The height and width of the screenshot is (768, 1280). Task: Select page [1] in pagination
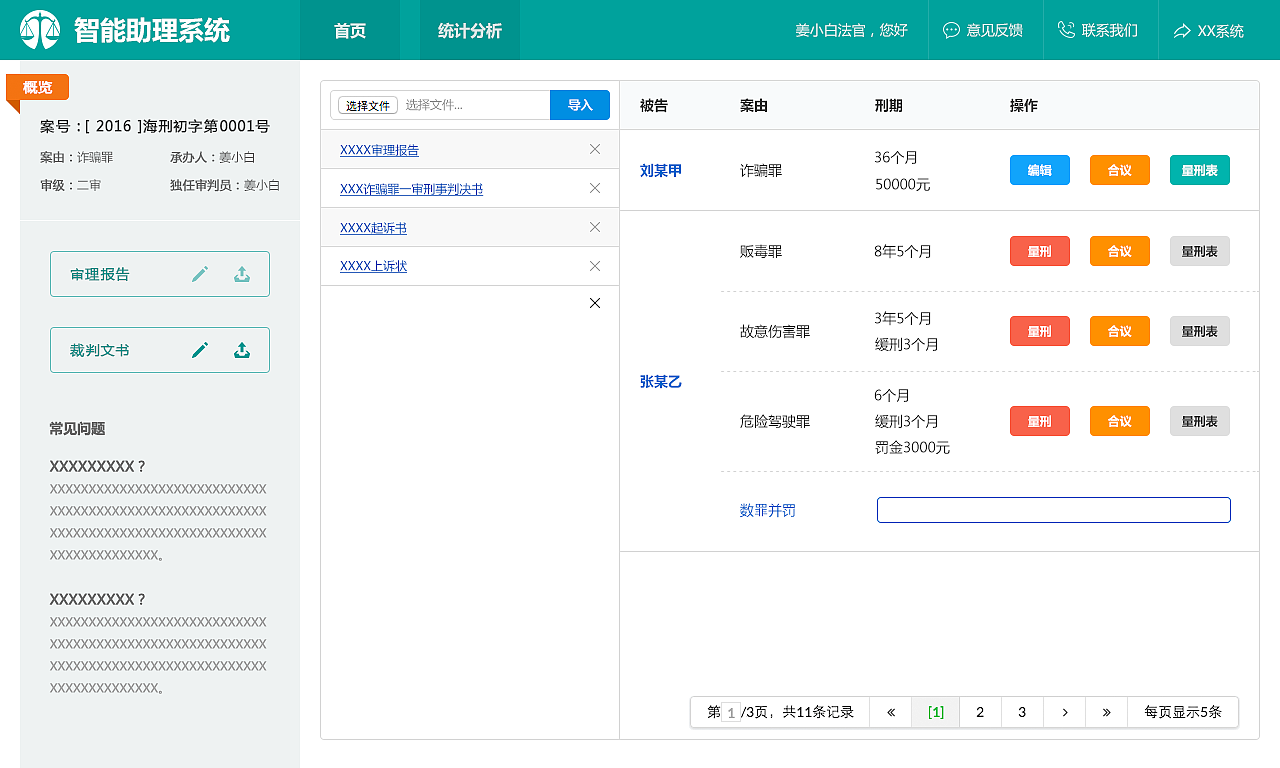[936, 712]
